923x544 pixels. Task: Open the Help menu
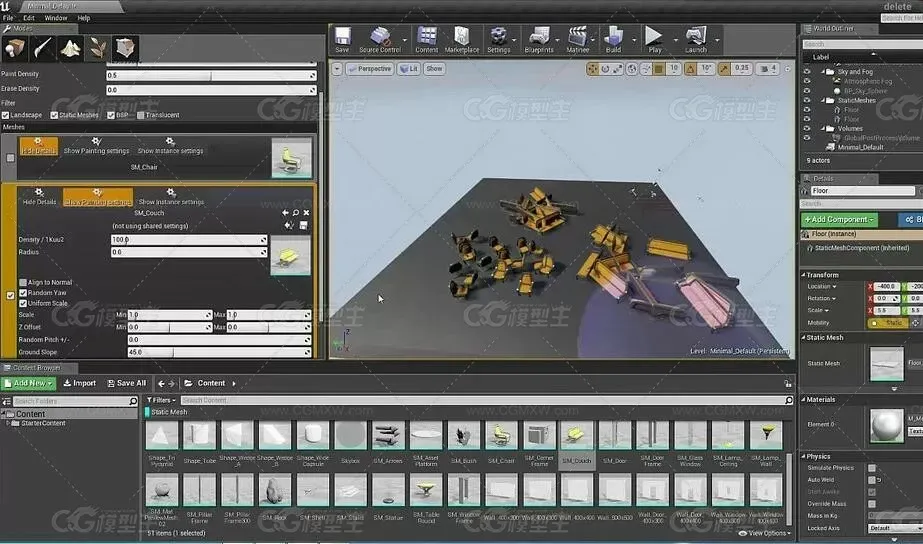(x=84, y=18)
